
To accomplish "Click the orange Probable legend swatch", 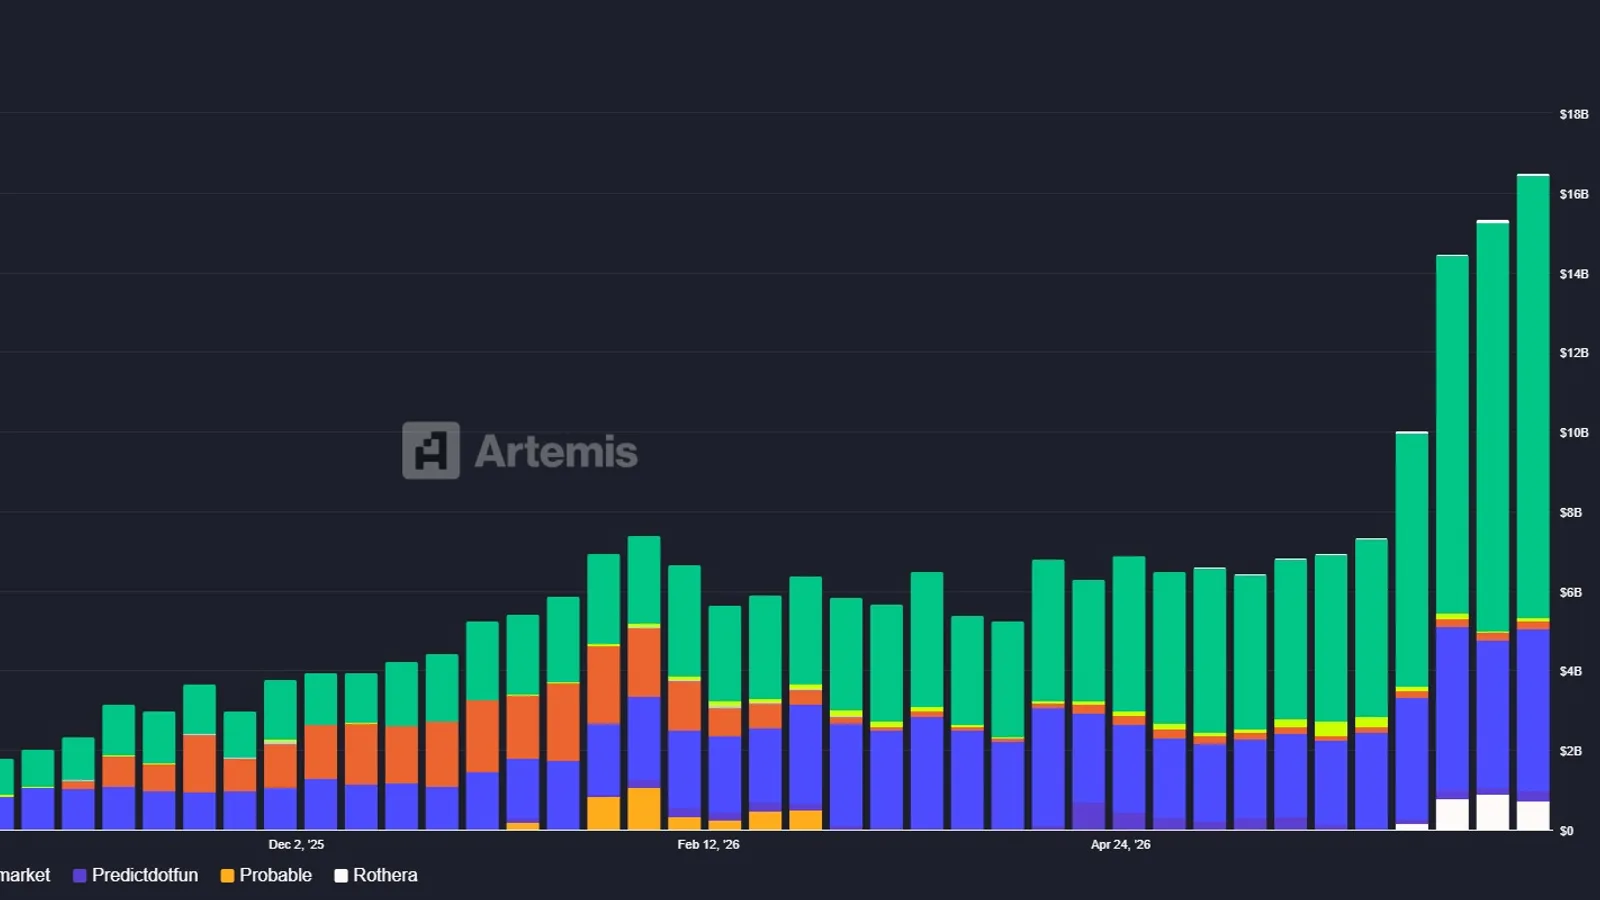I will [x=227, y=876].
